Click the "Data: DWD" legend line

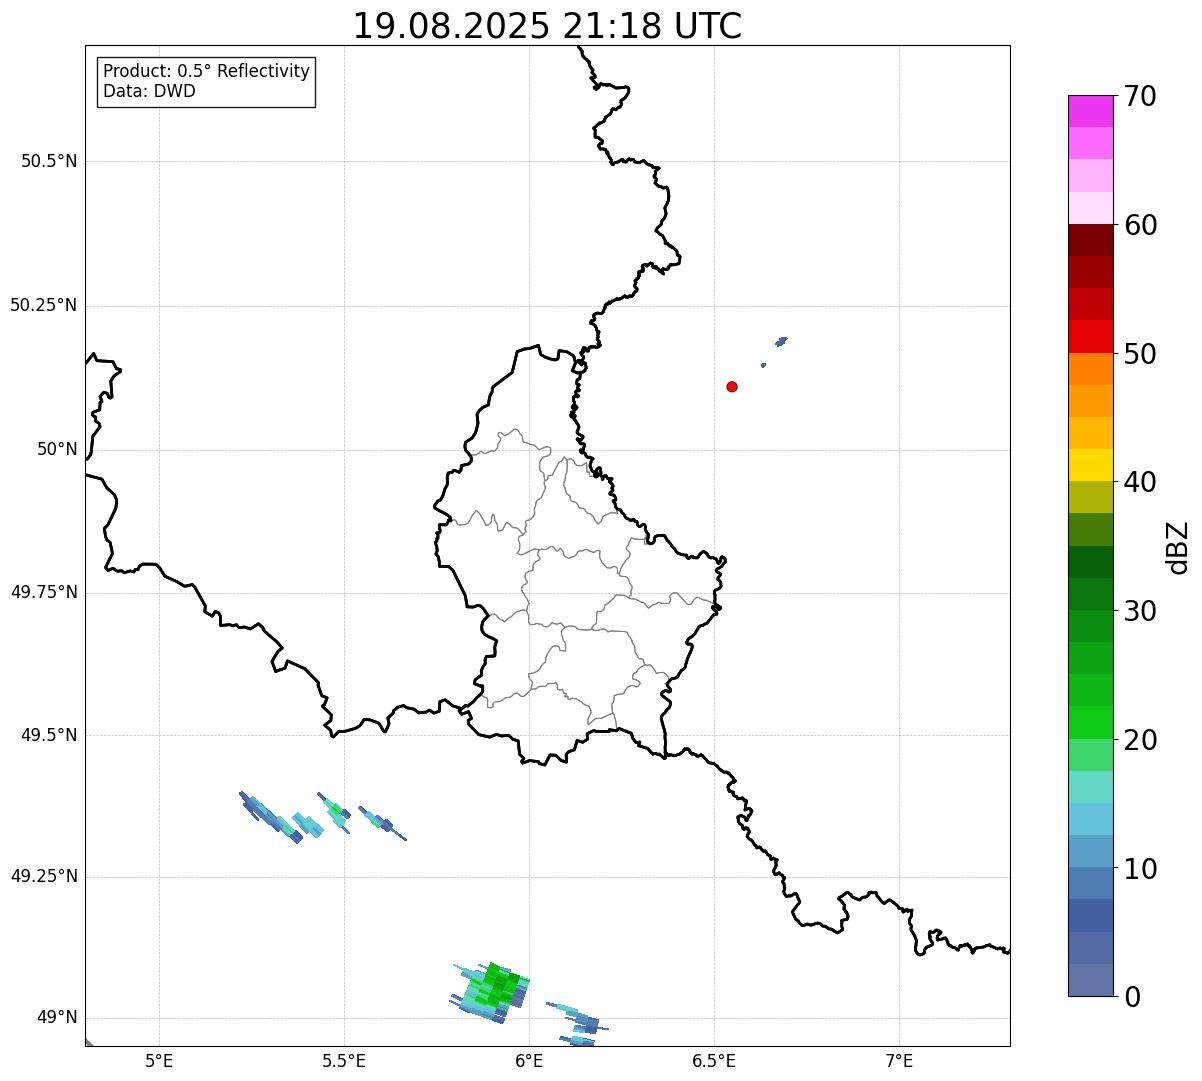149,91
